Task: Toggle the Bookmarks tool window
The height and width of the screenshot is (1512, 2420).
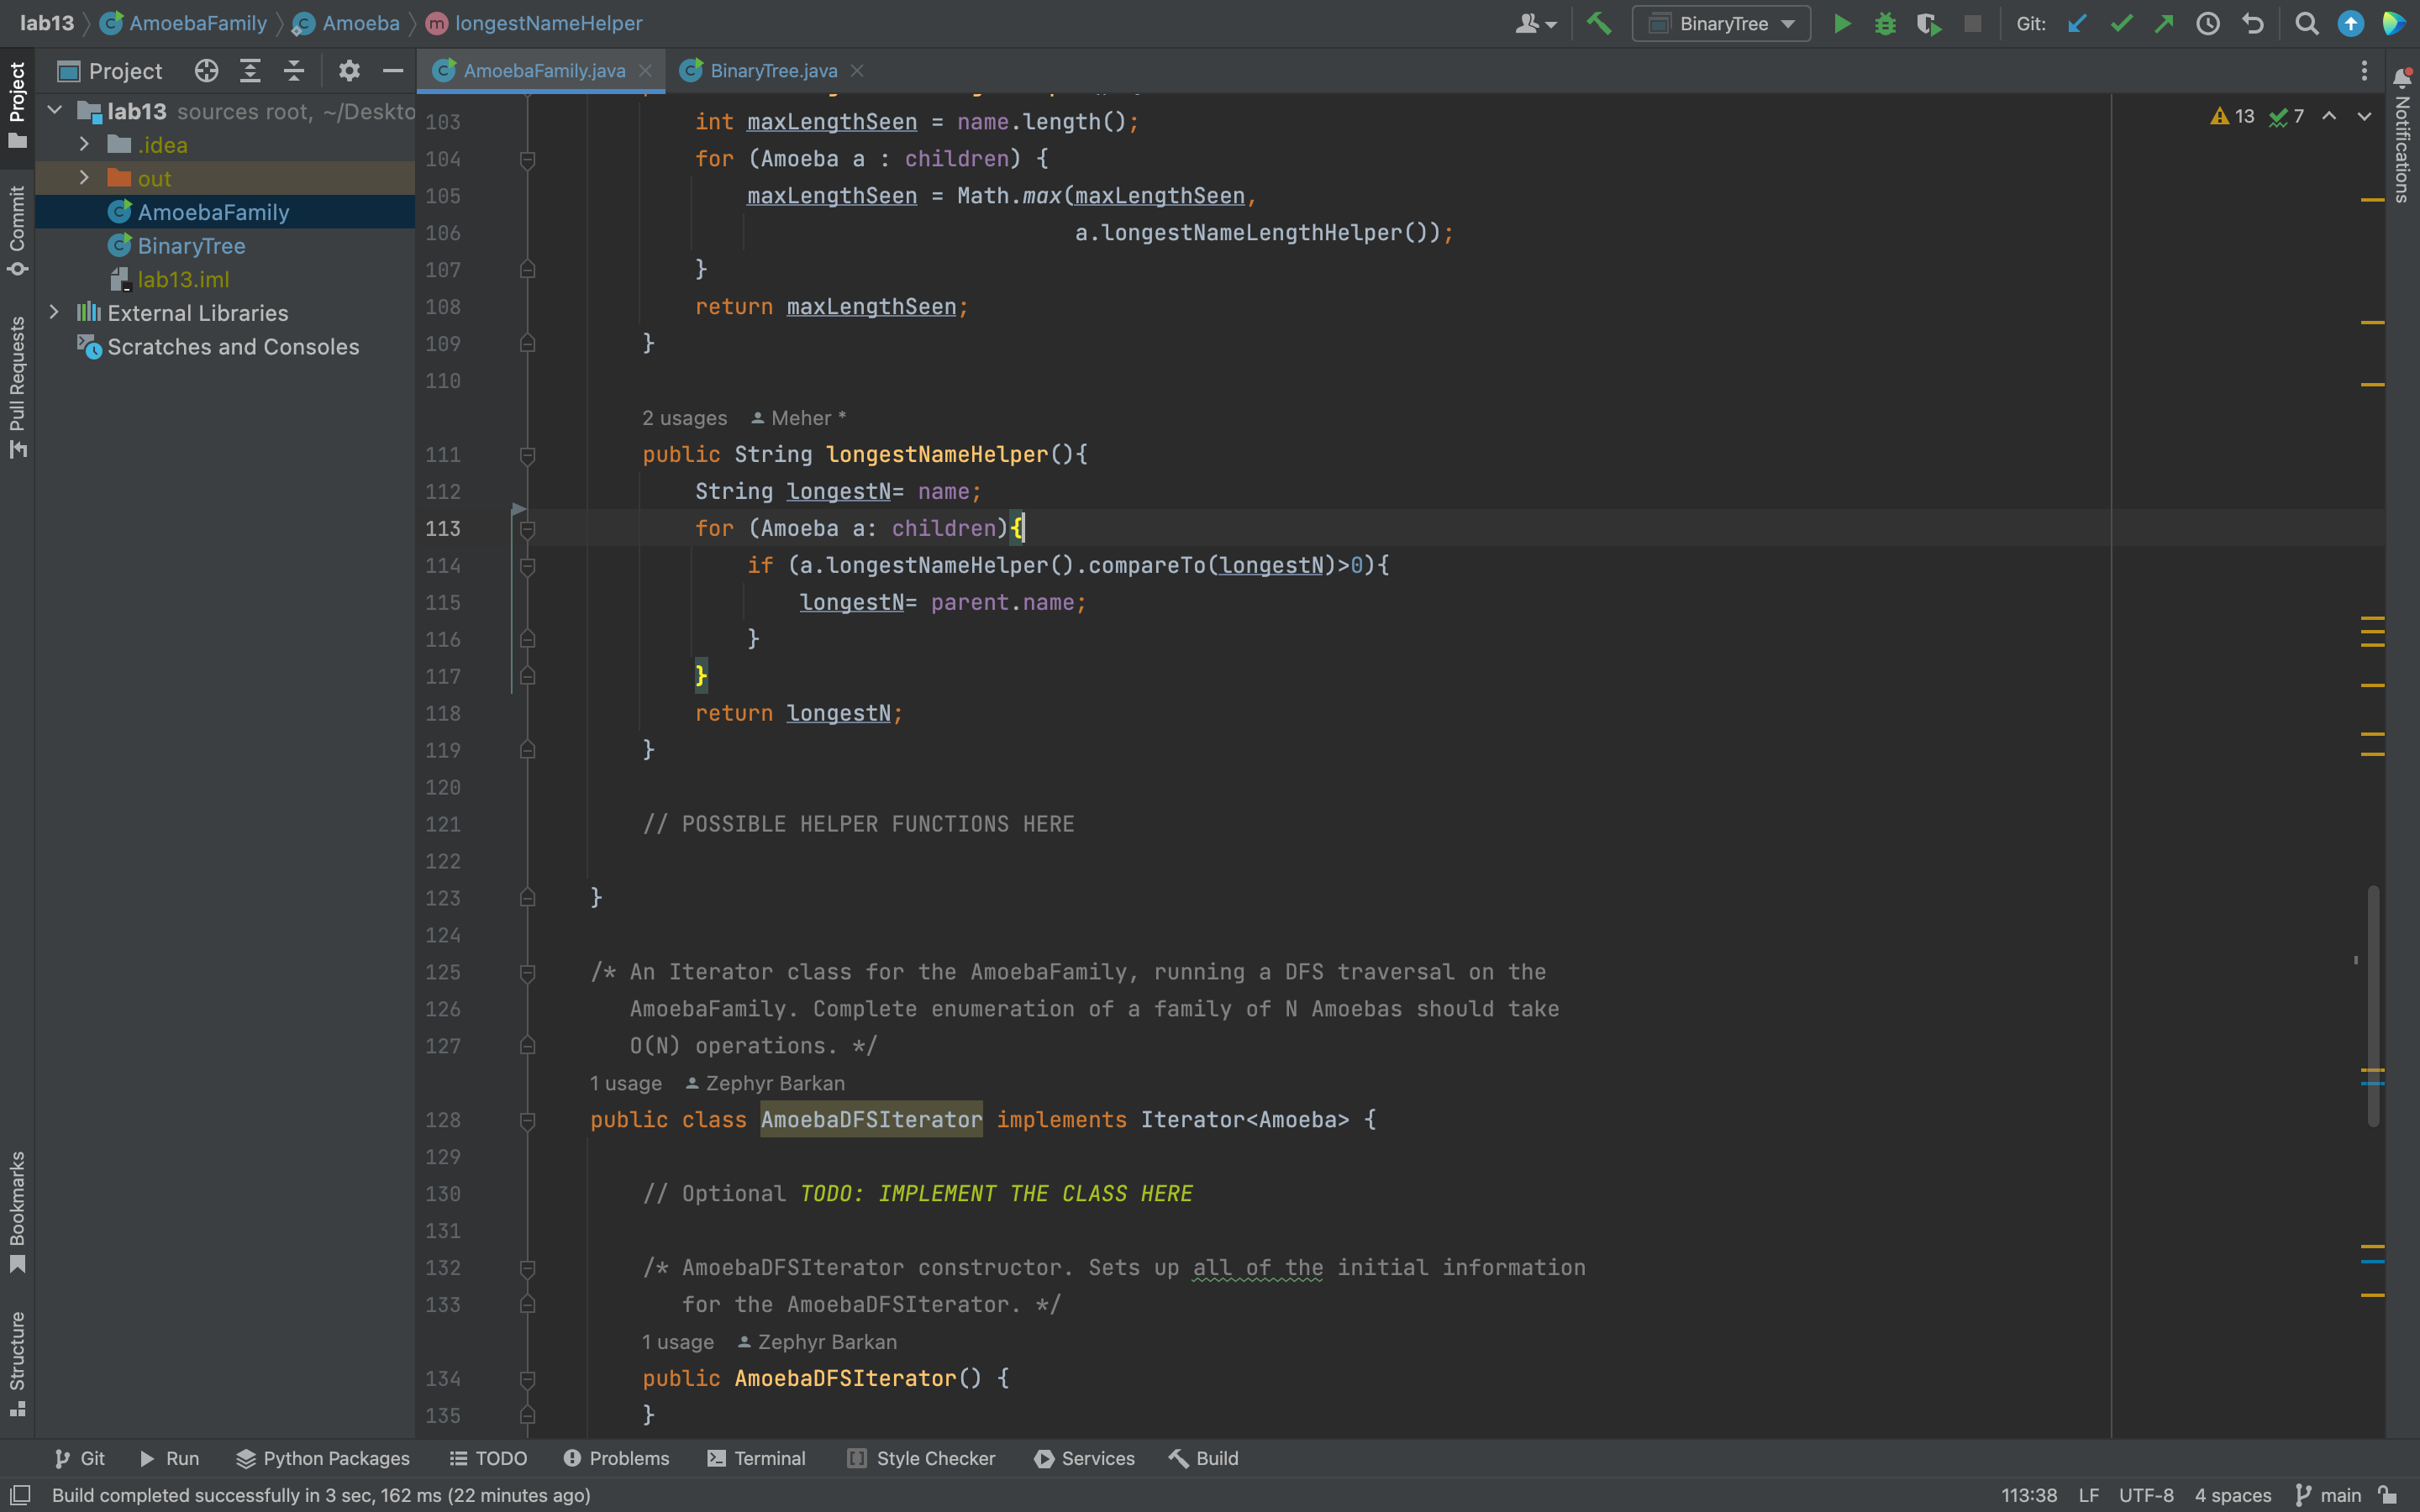Action: (17, 1211)
